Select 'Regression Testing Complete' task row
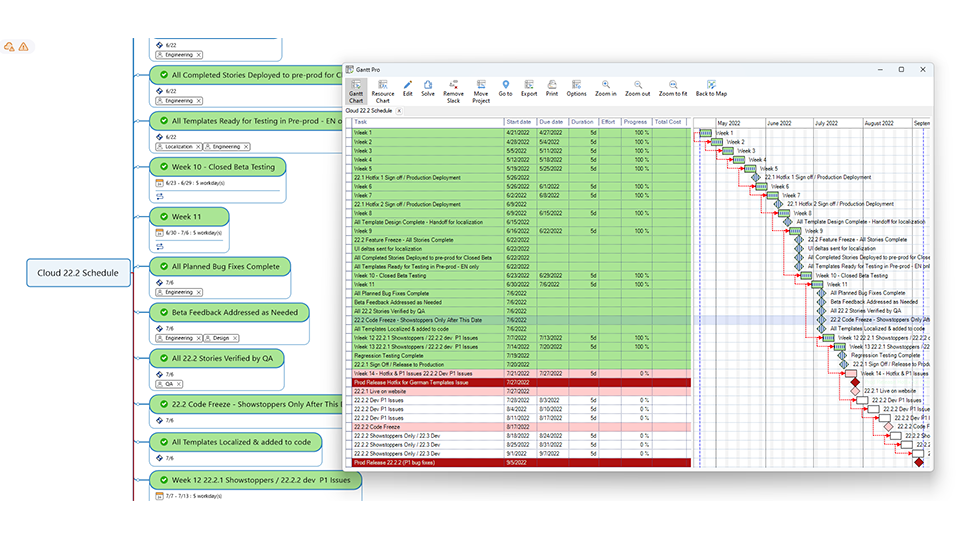 522,355
